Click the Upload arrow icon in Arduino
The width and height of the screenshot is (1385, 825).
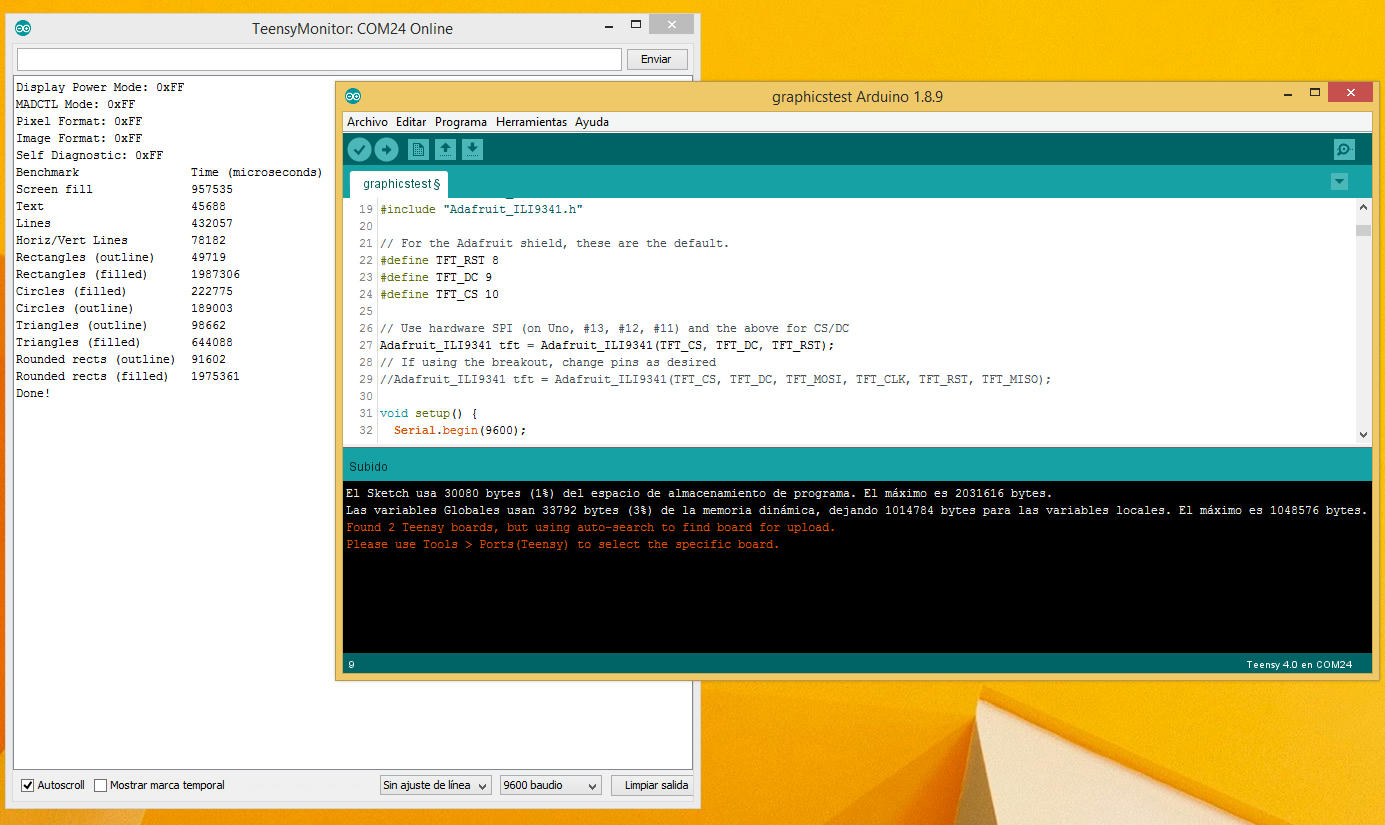[386, 150]
